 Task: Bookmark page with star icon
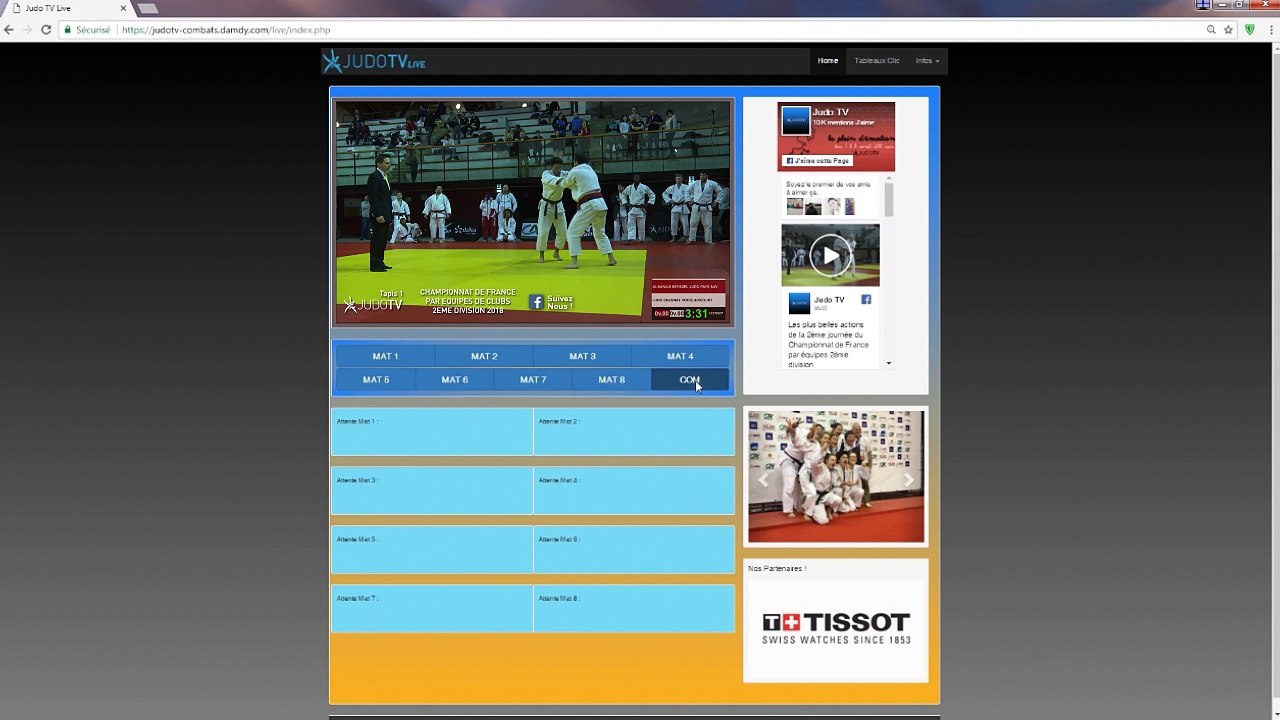click(x=1228, y=30)
